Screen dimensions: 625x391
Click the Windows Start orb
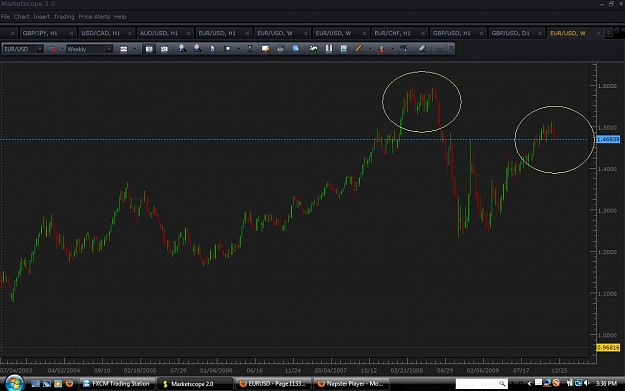pos(14,383)
